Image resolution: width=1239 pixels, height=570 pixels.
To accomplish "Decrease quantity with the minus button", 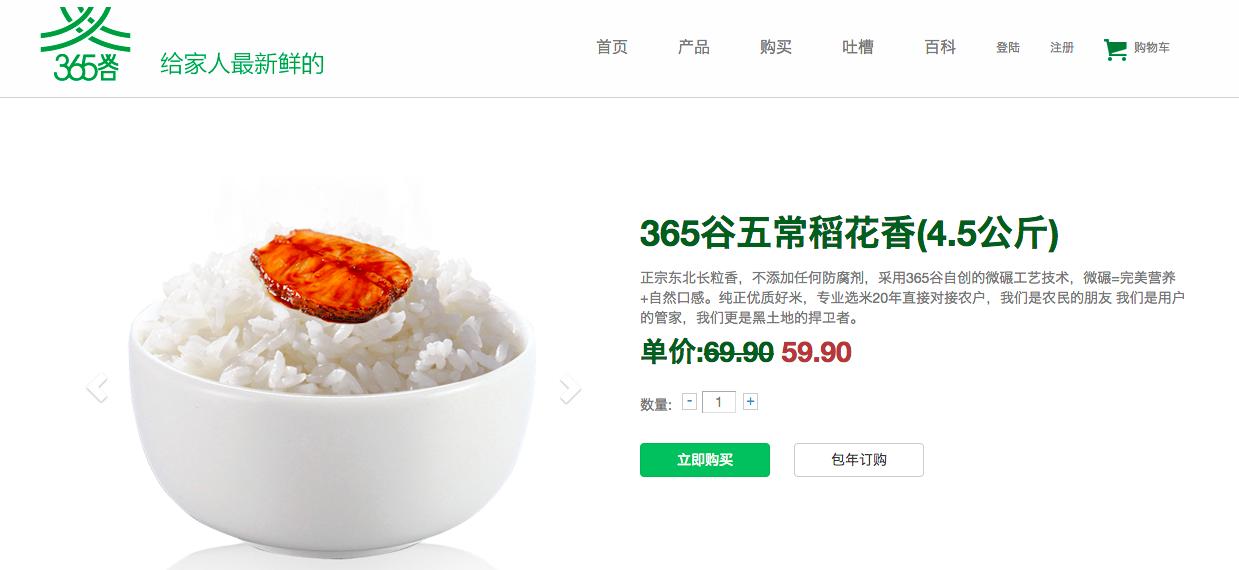I will point(689,402).
